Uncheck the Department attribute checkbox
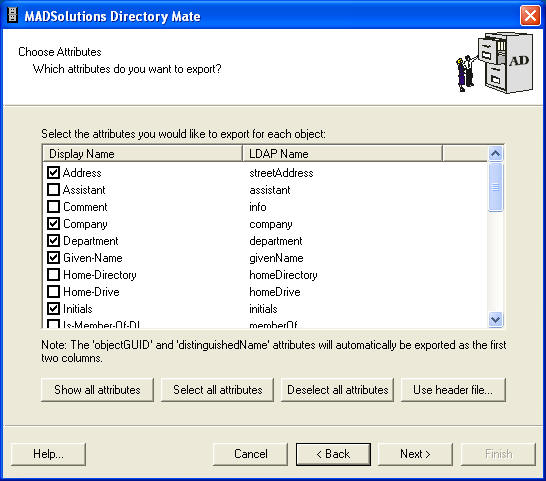This screenshot has width=546, height=481. click(x=53, y=241)
